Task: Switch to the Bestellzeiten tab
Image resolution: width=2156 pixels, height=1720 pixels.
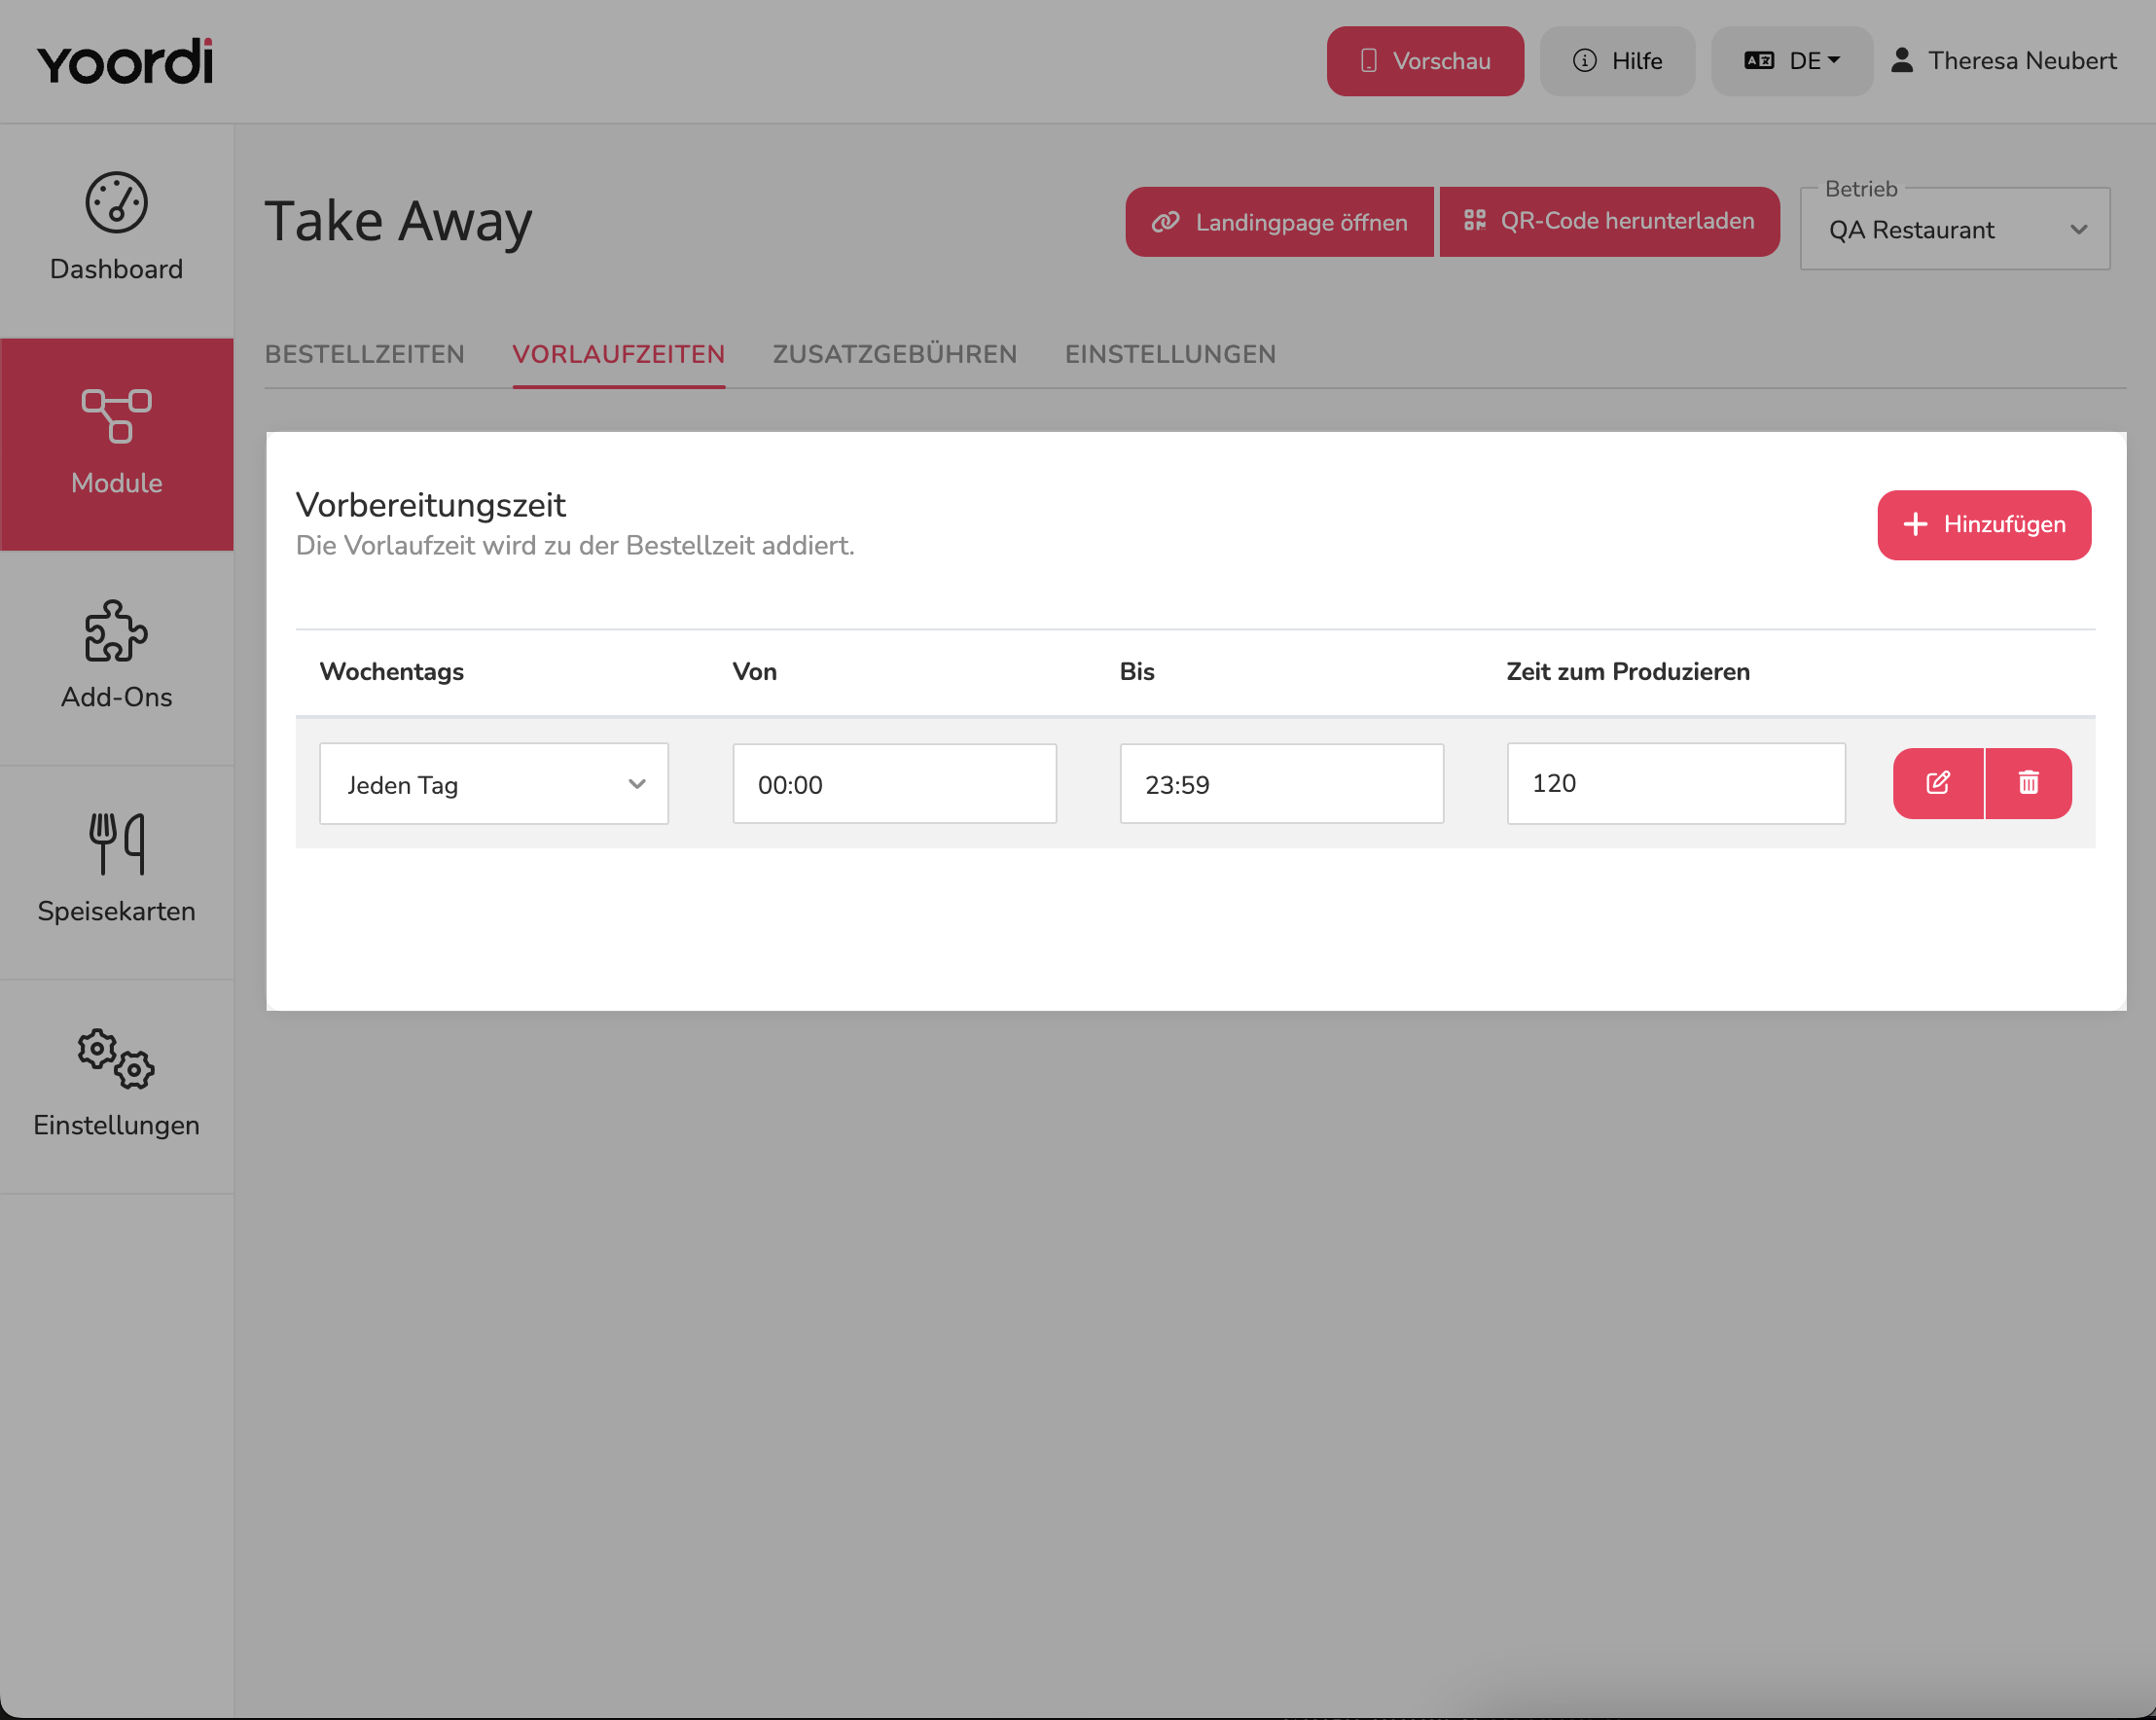Action: coord(365,354)
